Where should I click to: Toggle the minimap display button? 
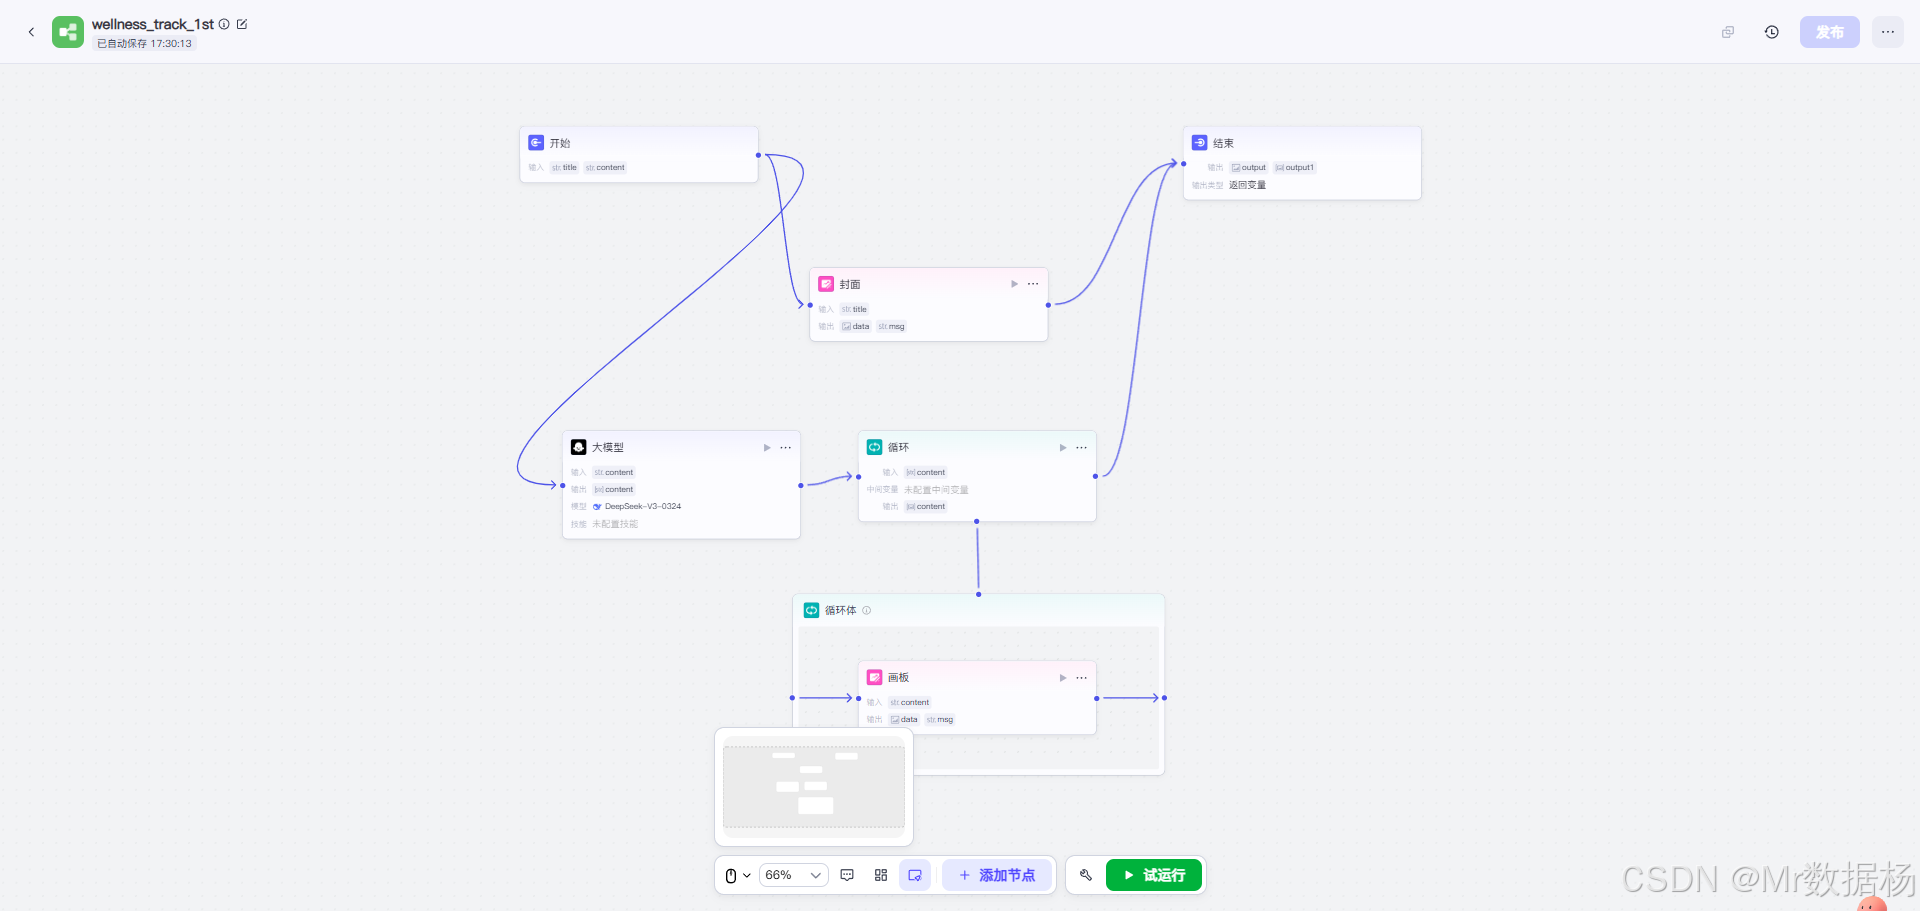tap(915, 875)
